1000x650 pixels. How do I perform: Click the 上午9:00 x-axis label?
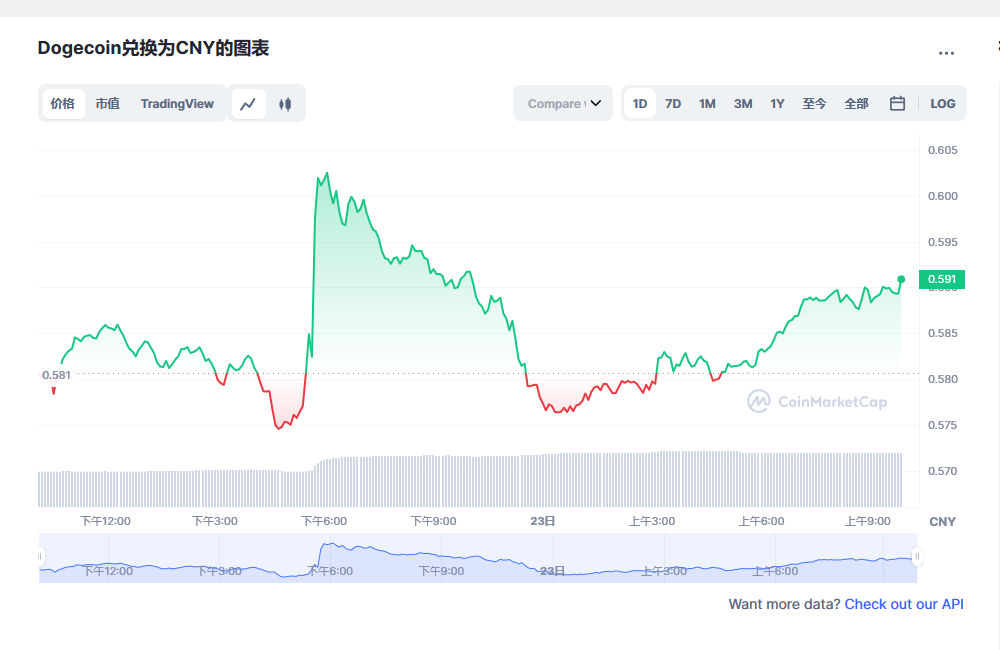[868, 521]
